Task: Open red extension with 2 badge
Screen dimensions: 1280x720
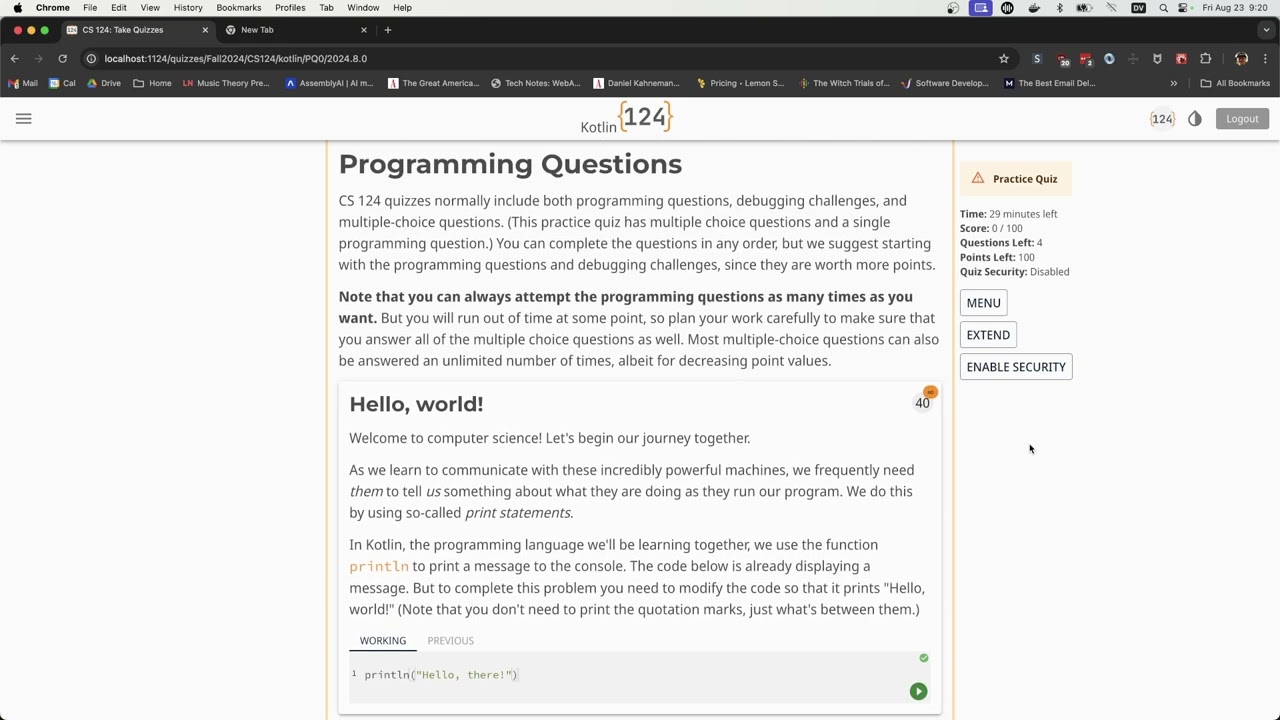Action: click(x=1086, y=59)
